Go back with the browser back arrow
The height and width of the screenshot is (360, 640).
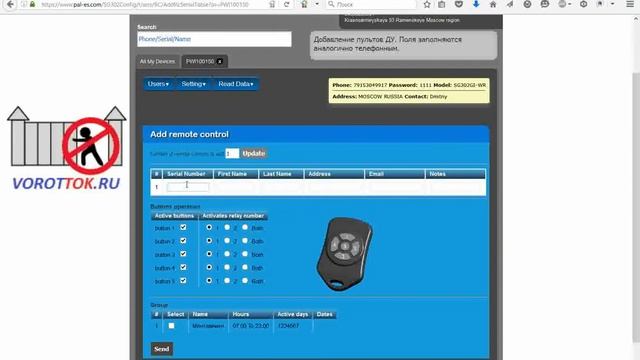(10, 4)
